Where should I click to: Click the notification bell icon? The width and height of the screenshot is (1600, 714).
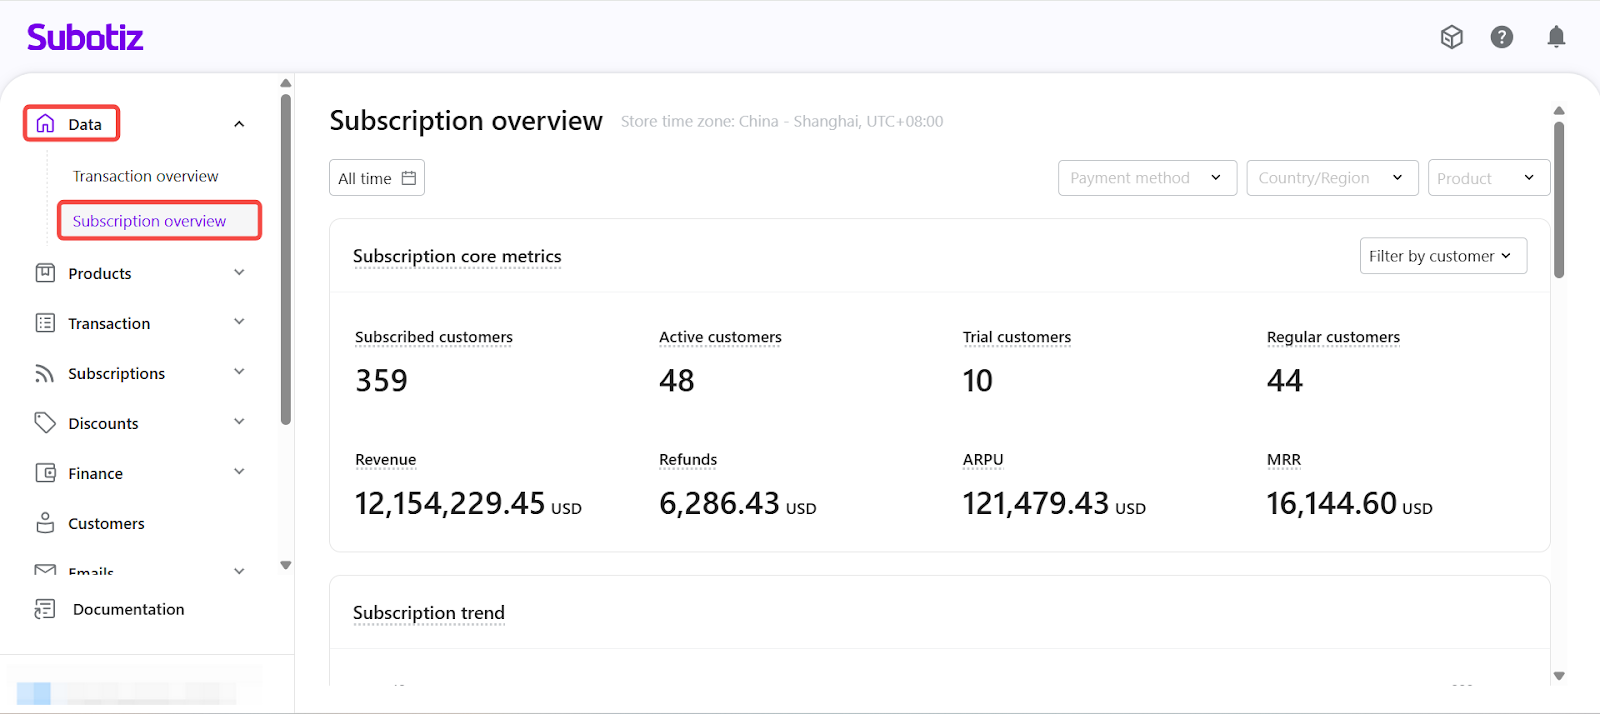(1556, 37)
